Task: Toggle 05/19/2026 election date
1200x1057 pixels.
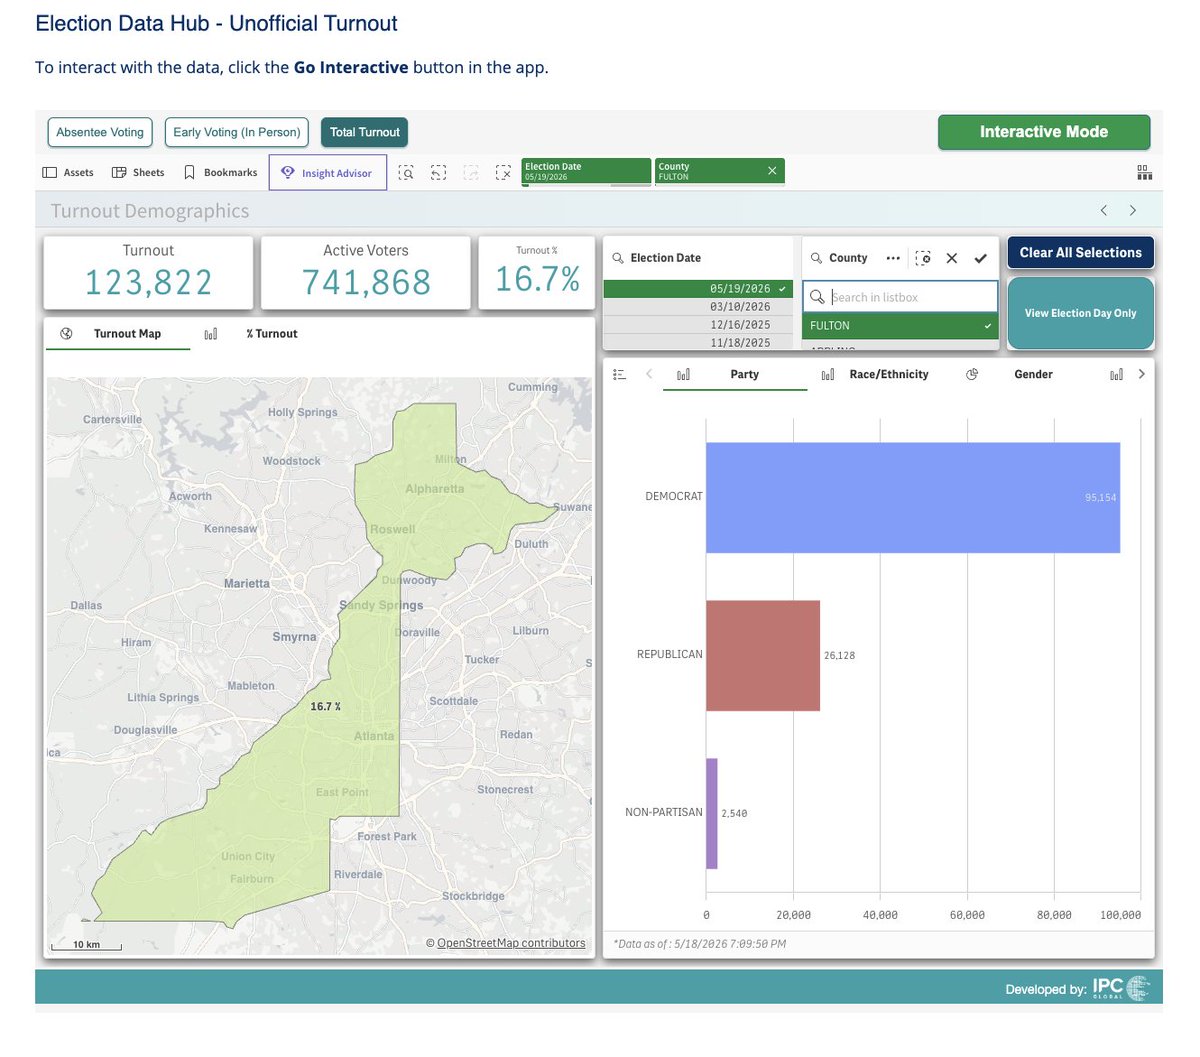Action: coord(698,289)
